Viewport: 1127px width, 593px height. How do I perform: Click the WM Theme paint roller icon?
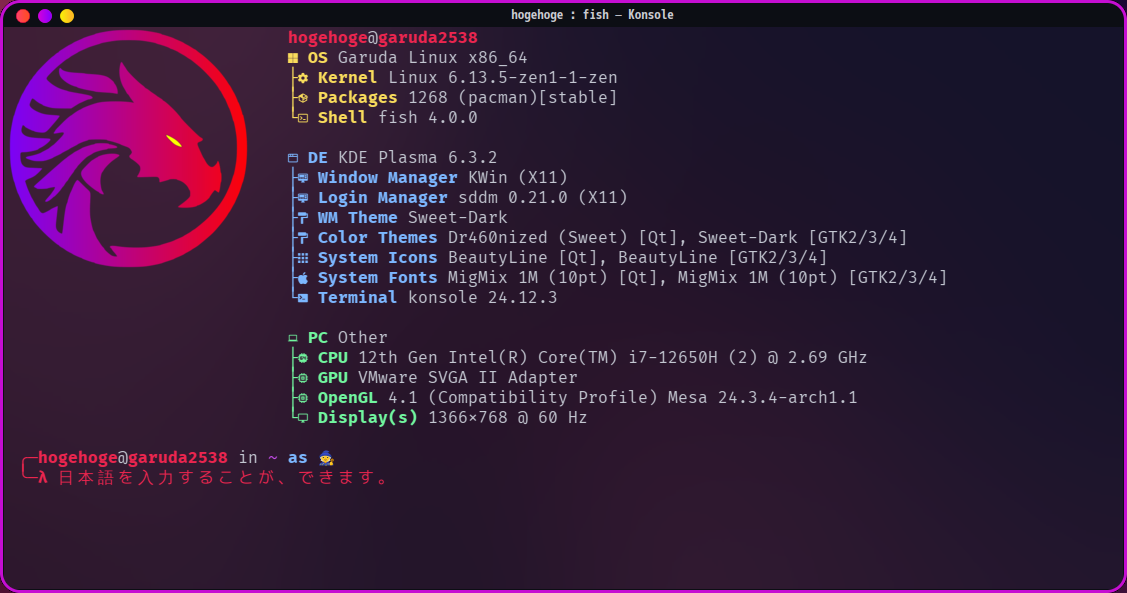tap(303, 218)
